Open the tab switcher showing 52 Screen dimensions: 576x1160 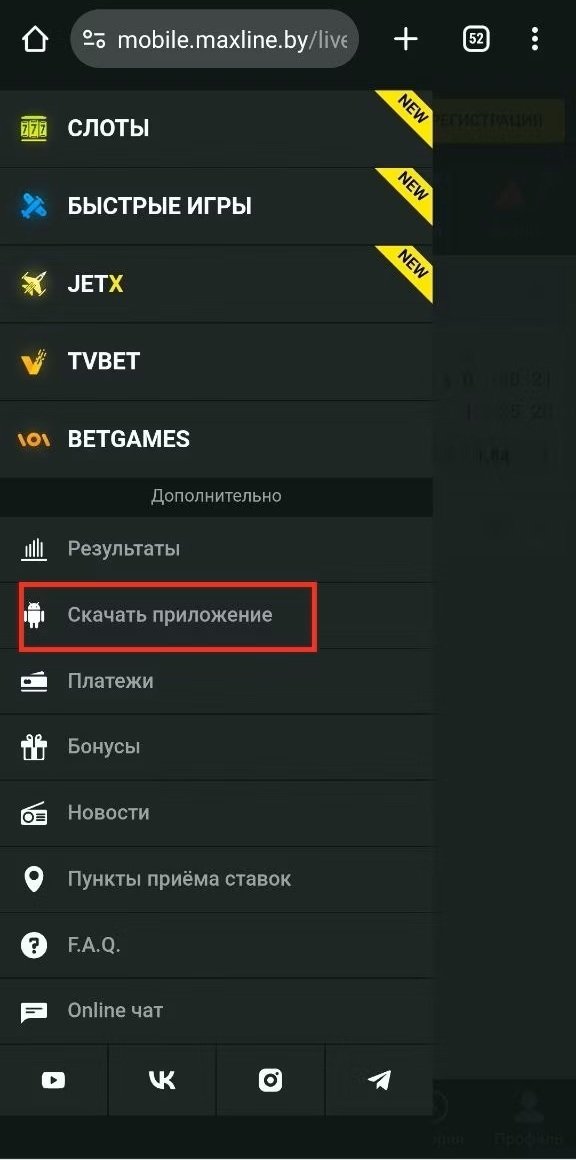point(476,39)
